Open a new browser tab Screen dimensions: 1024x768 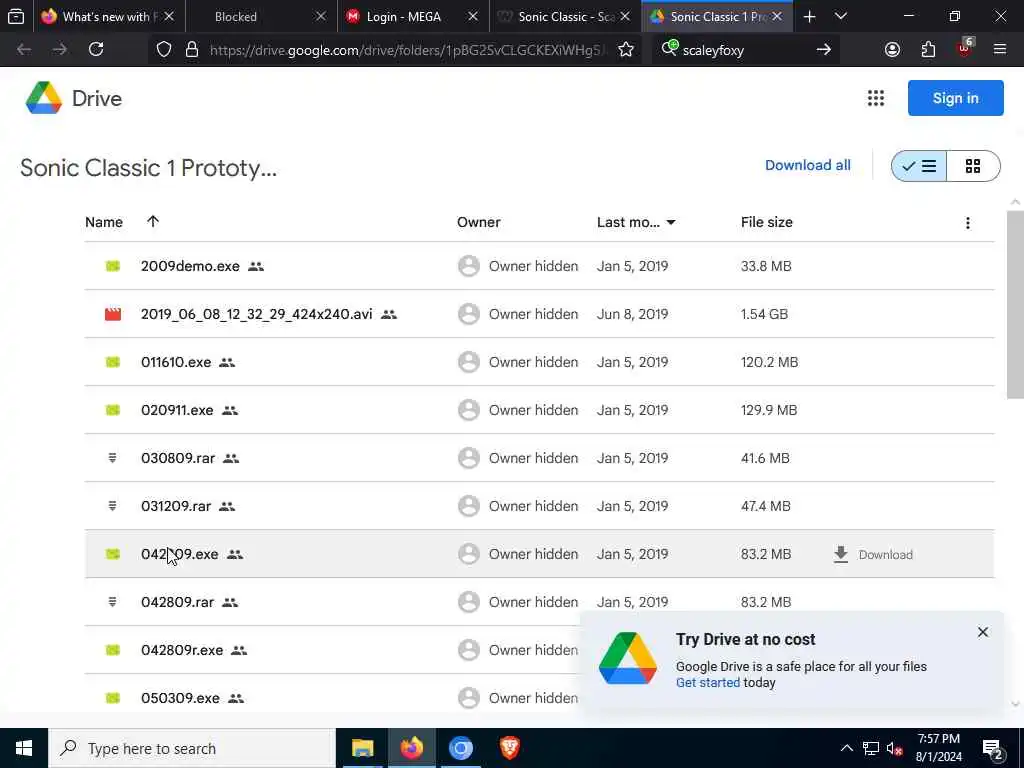809,16
